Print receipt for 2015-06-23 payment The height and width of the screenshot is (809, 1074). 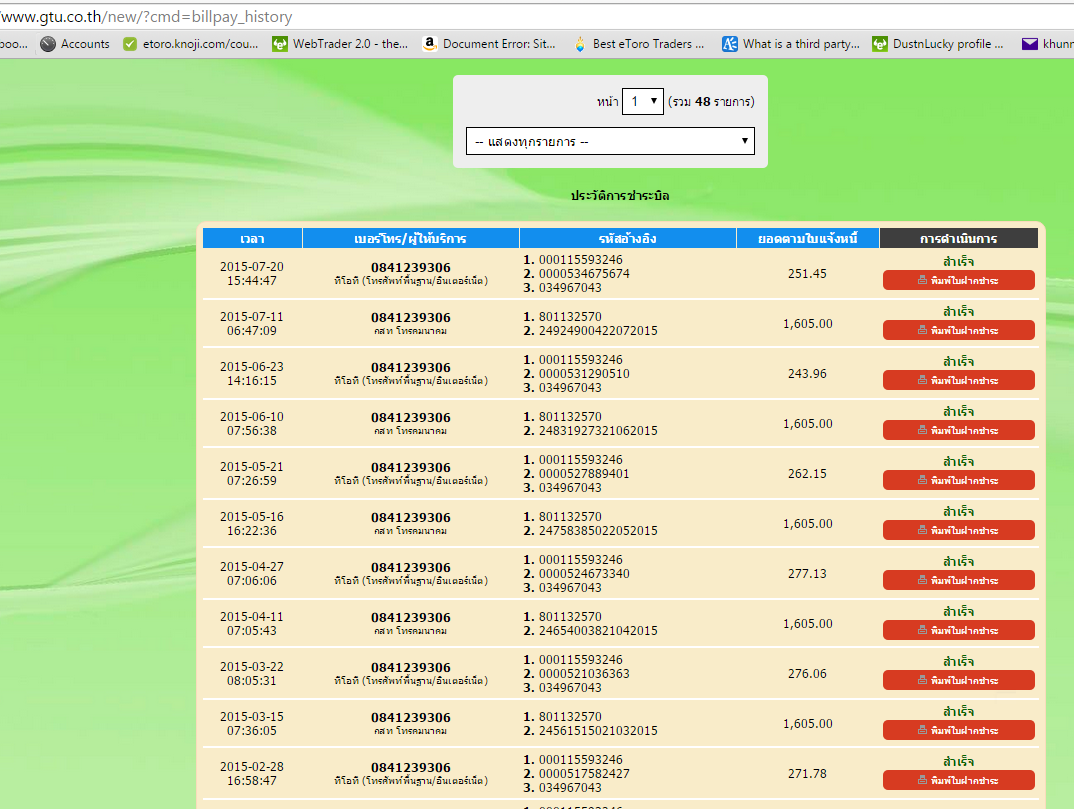pos(958,380)
